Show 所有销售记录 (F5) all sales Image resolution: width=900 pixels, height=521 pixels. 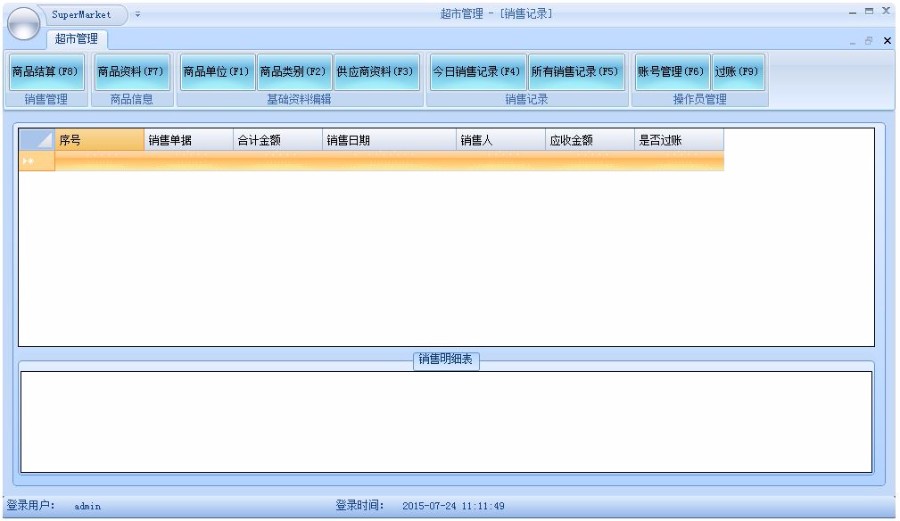tap(576, 72)
